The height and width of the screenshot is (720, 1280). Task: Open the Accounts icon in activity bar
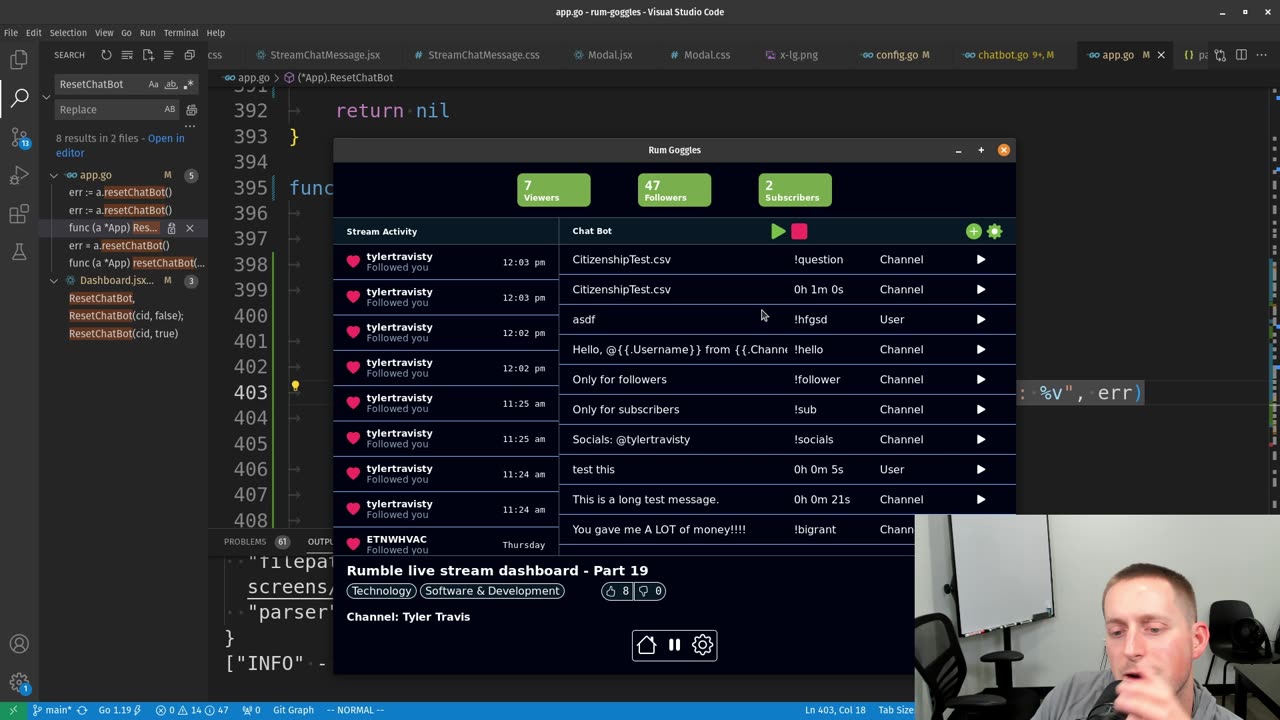tap(19, 644)
